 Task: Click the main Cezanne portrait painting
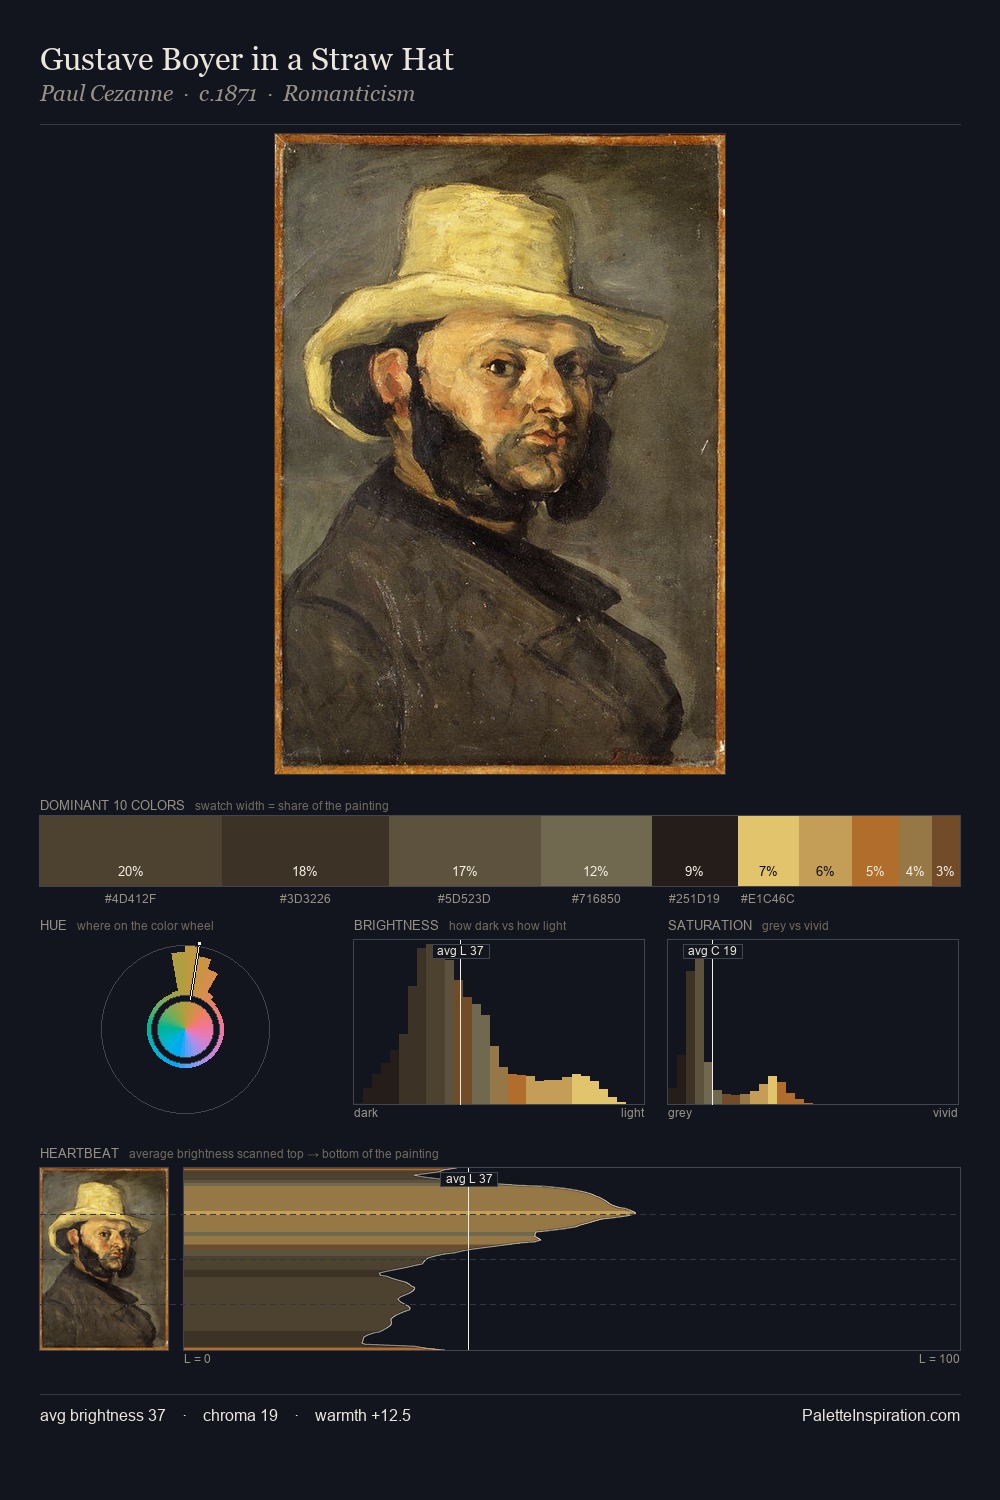point(500,454)
